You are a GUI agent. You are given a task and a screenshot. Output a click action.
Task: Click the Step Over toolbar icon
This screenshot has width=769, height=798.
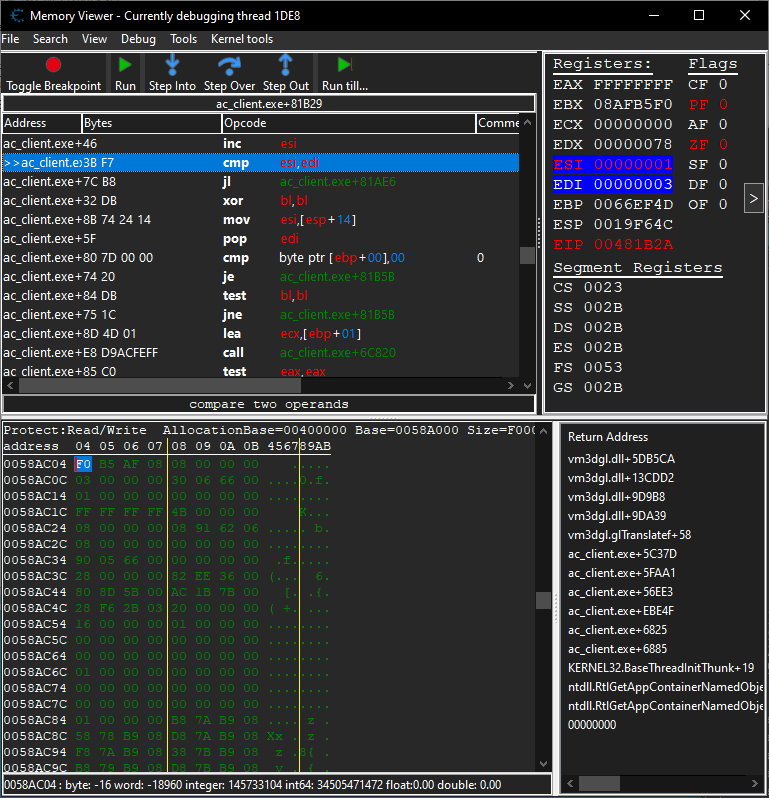(230, 65)
